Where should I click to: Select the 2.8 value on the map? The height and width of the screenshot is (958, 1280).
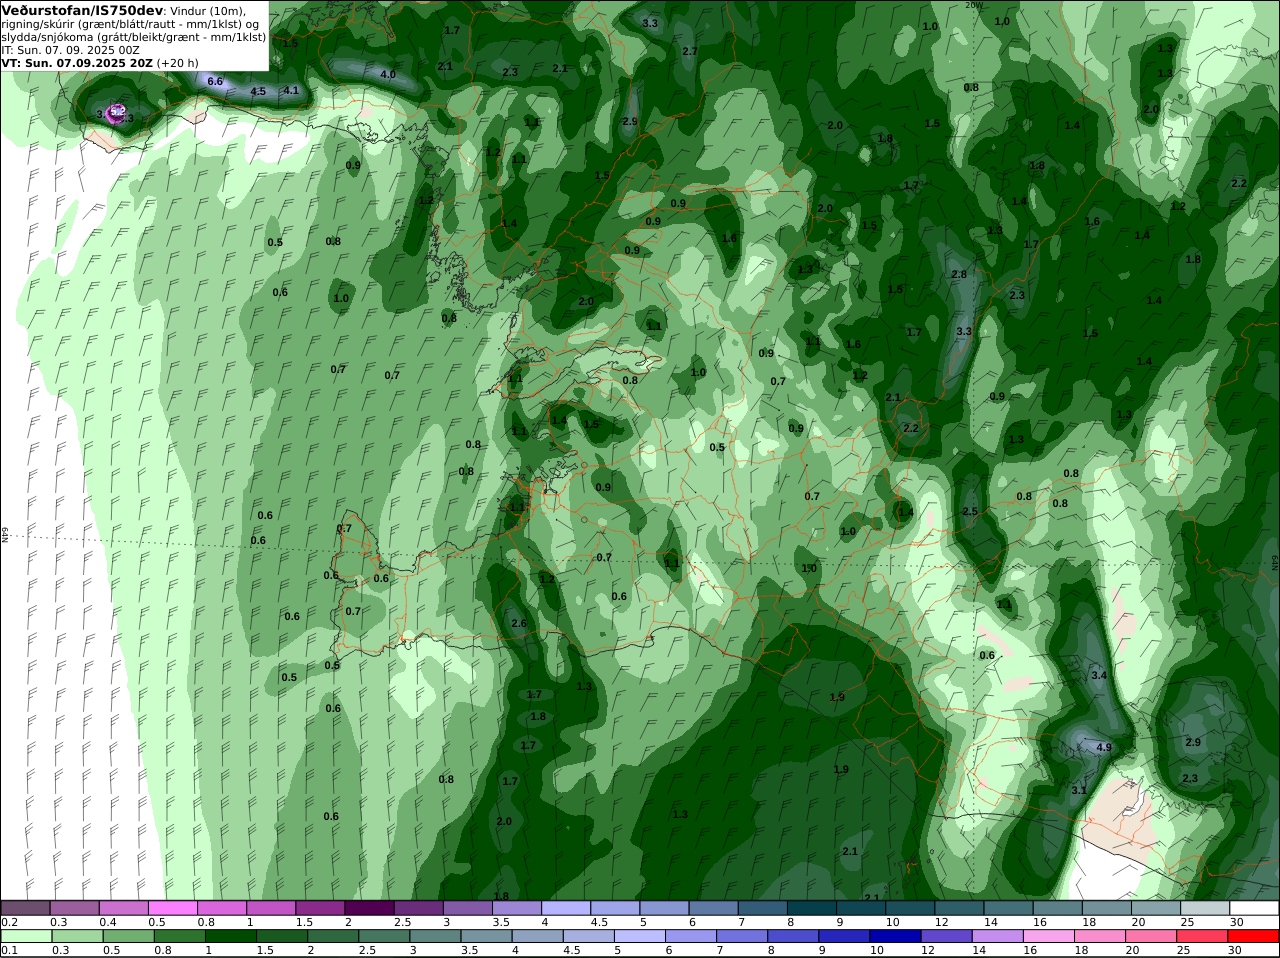959,274
